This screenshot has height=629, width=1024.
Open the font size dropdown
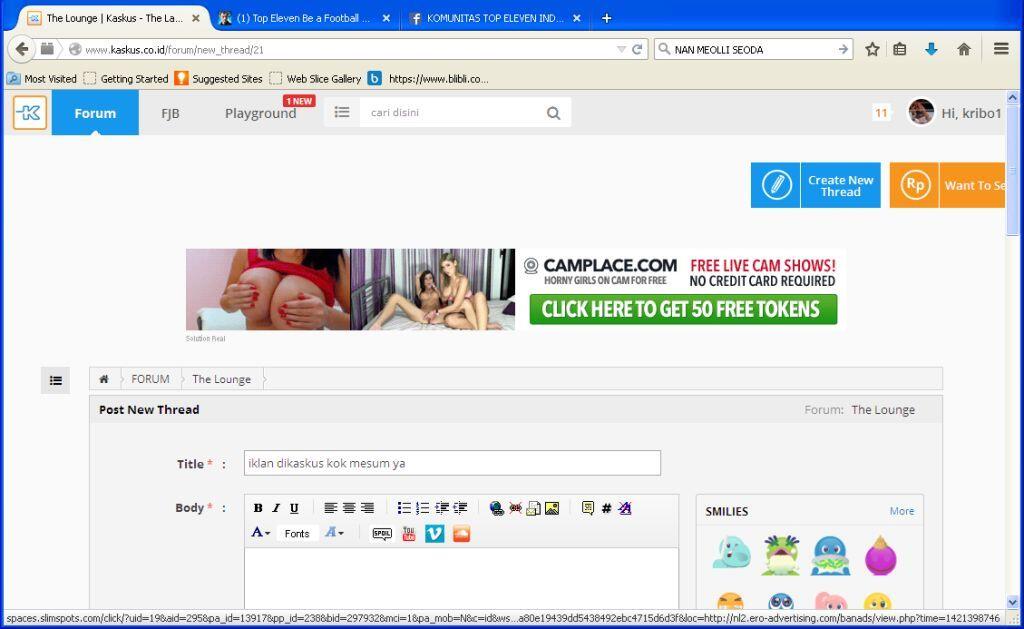coord(334,532)
